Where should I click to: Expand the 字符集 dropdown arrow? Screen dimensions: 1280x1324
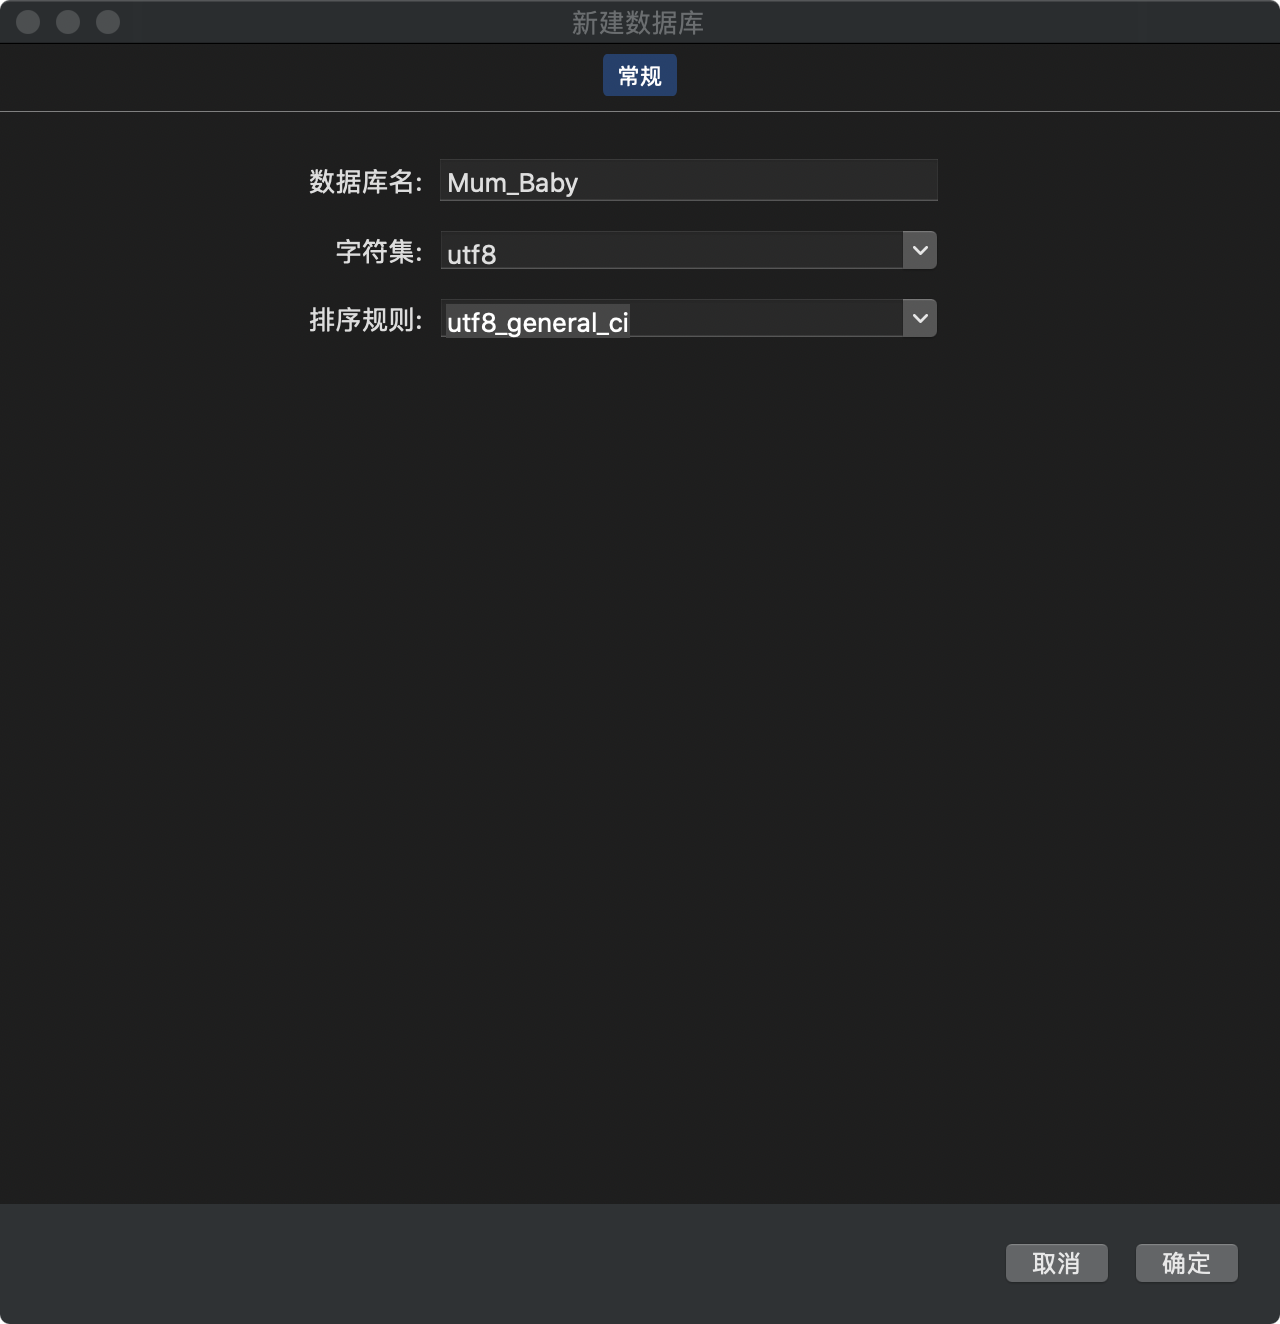[x=920, y=250]
